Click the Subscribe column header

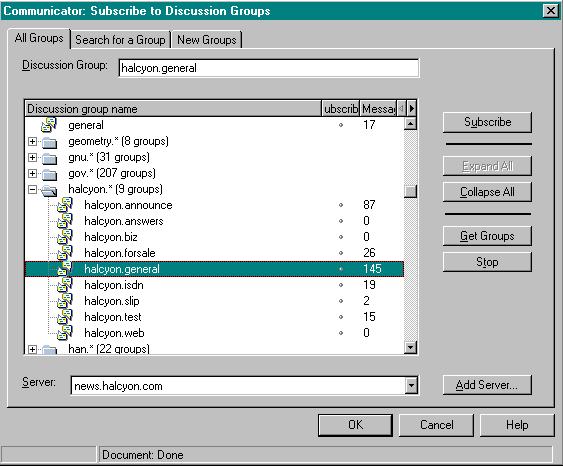point(340,108)
